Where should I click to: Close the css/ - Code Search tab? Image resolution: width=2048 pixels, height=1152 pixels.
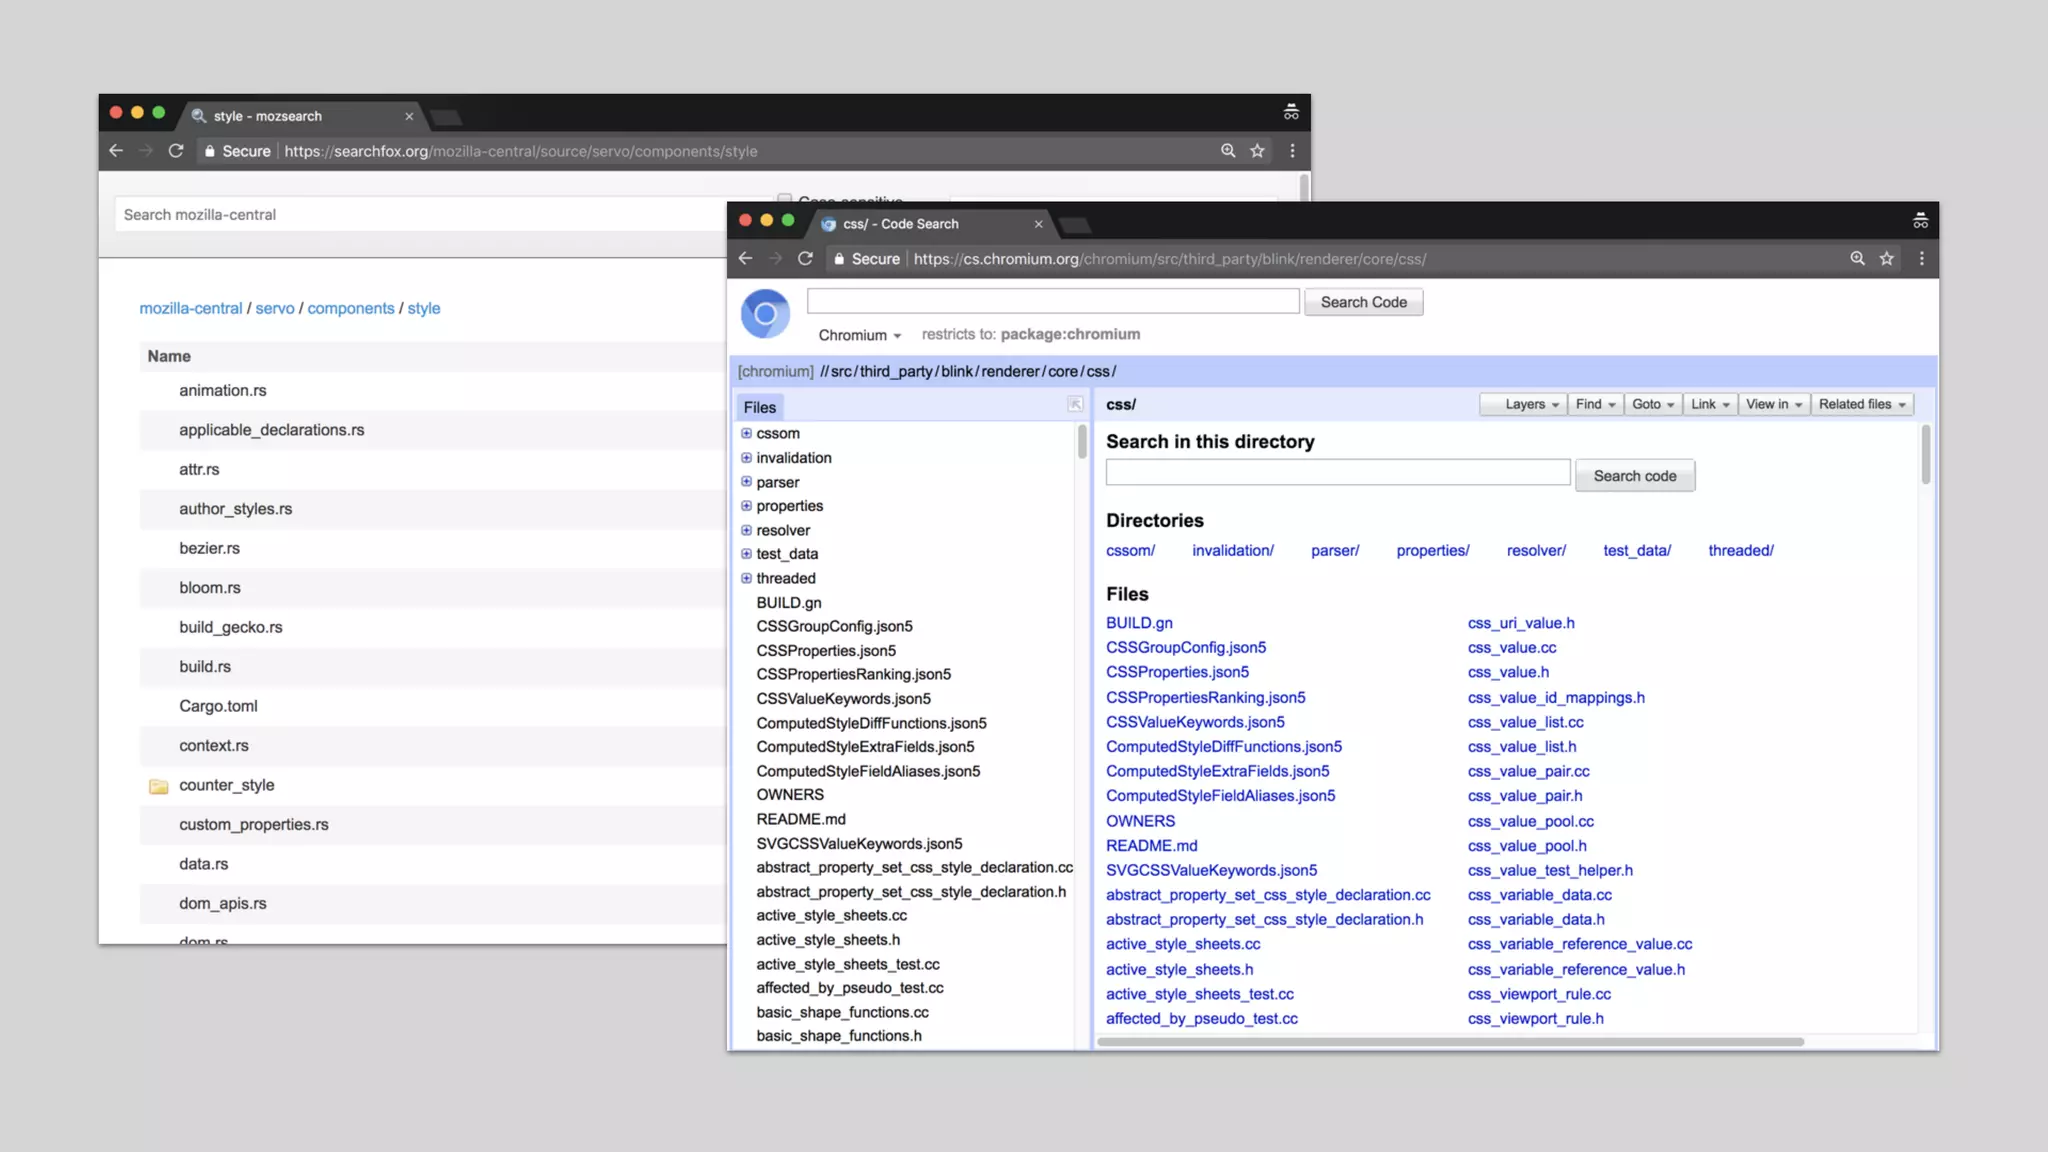1038,224
